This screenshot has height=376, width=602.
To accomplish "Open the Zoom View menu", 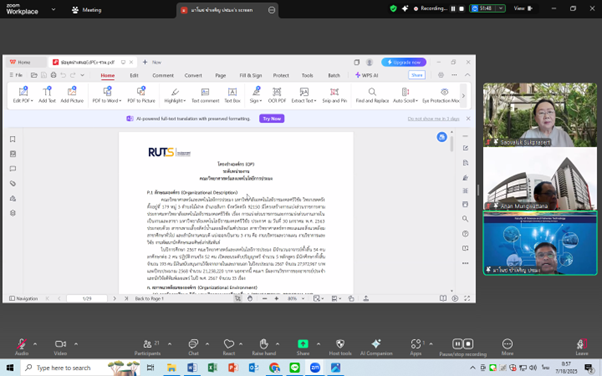I will (523, 8).
